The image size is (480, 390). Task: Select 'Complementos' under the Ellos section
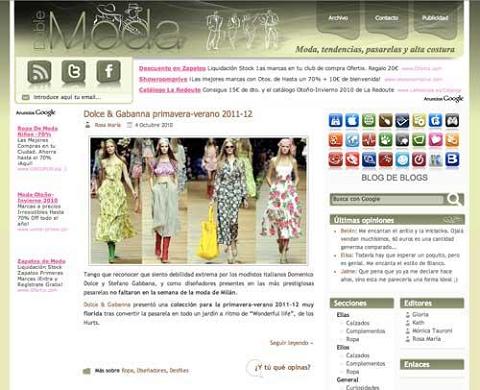coord(365,364)
